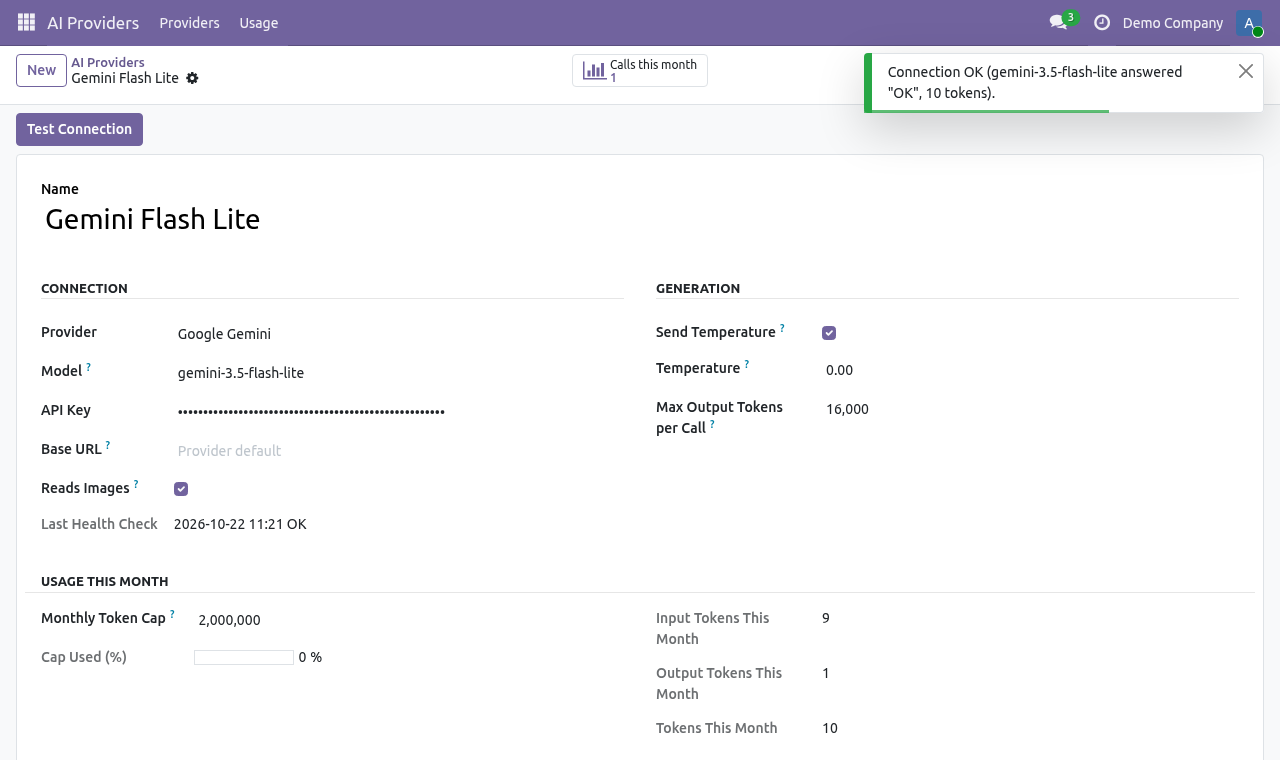Switch company via Demo Company selector

1173,23
